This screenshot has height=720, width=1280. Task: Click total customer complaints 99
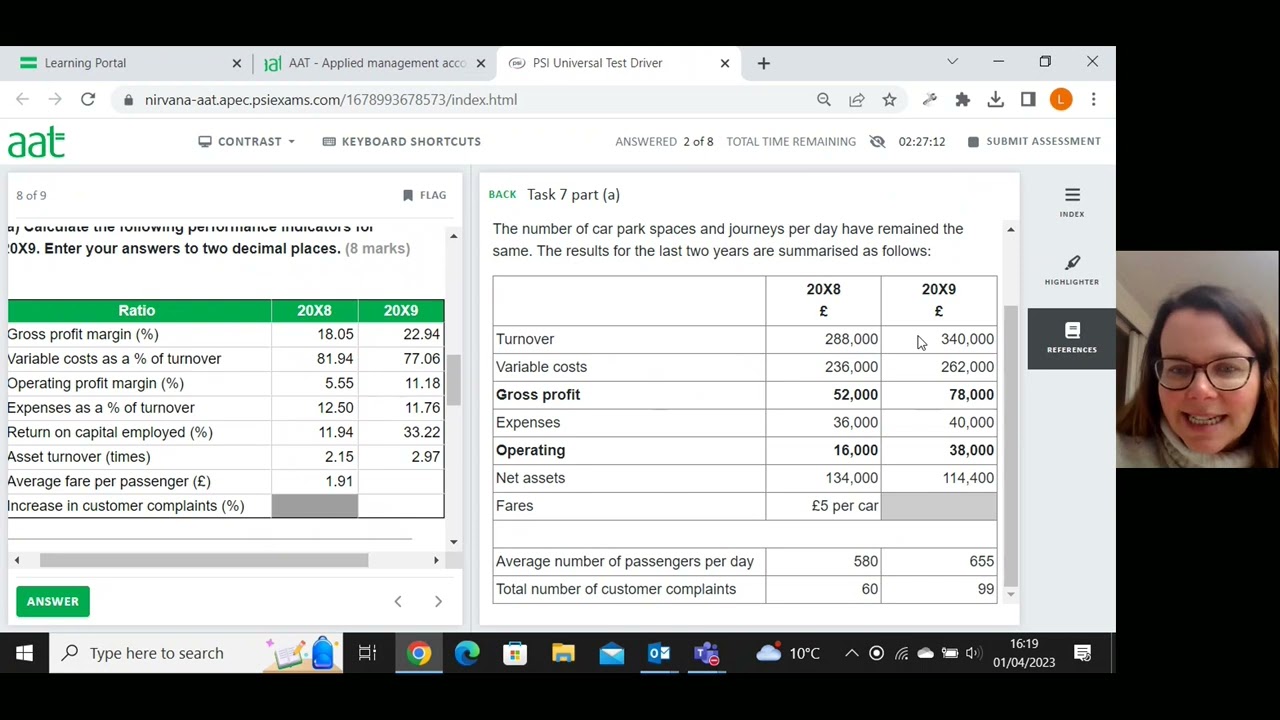[986, 589]
